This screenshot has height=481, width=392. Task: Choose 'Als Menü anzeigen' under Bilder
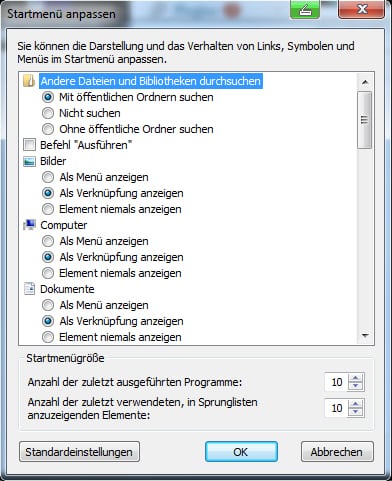pyautogui.click(x=48, y=177)
